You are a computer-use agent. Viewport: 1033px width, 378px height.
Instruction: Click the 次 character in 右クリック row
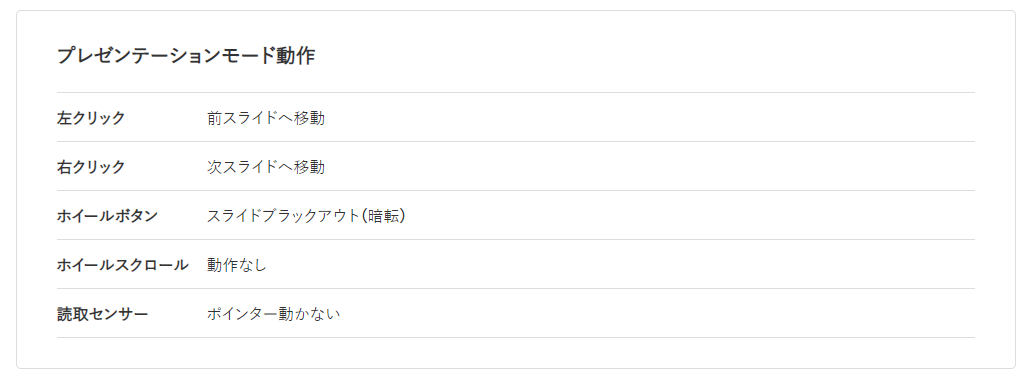214,167
